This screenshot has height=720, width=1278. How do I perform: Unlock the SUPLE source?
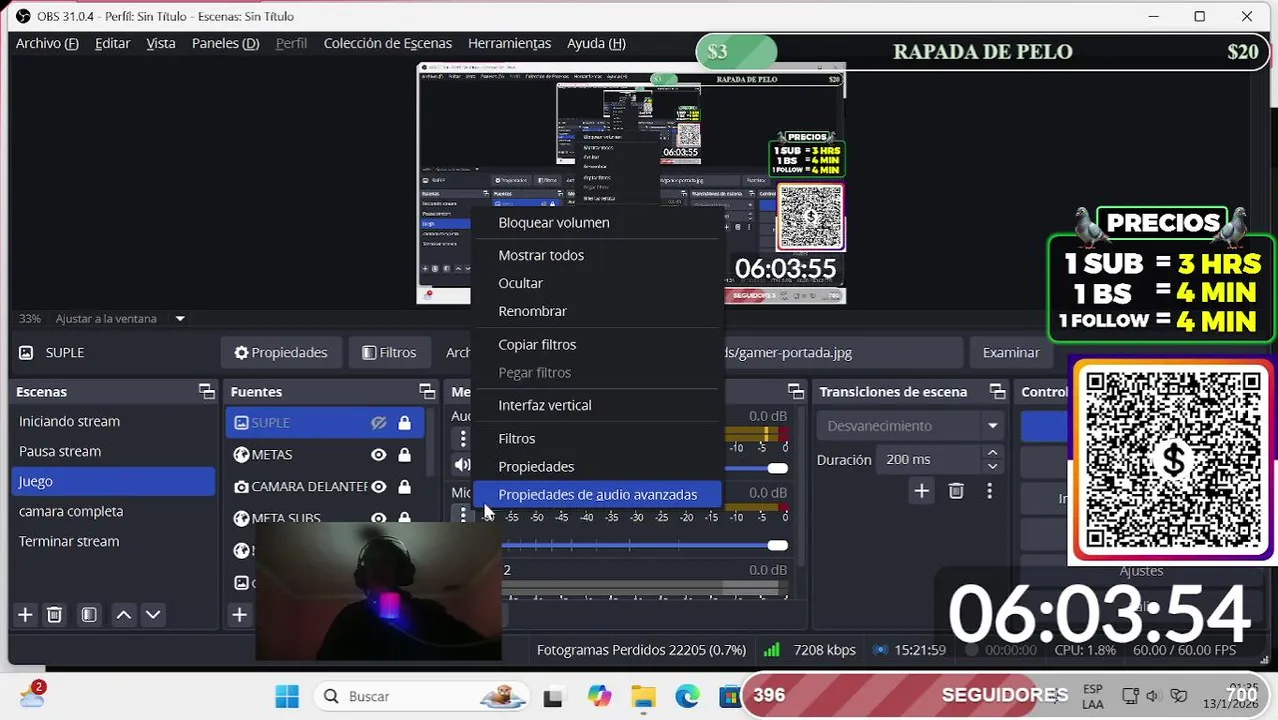[404, 423]
